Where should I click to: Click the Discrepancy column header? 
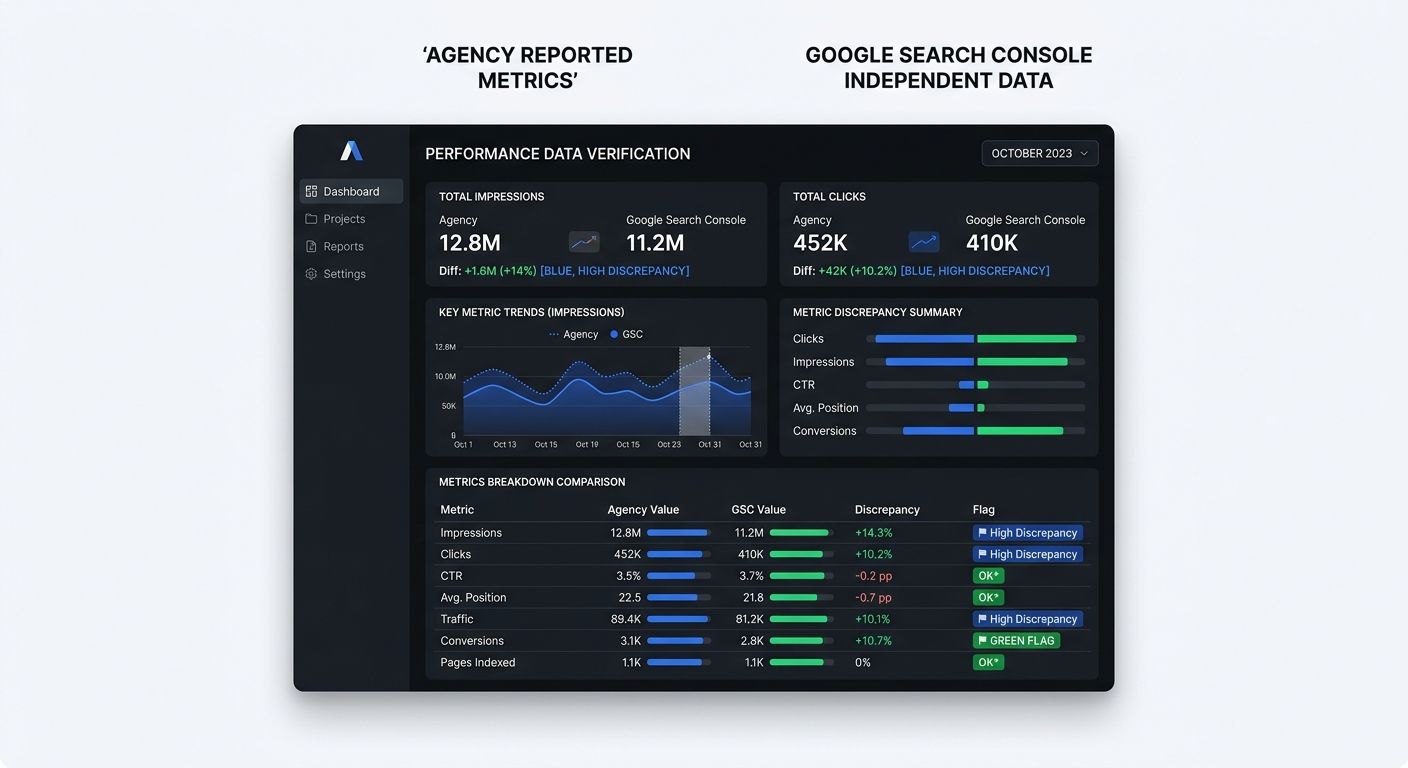(887, 510)
